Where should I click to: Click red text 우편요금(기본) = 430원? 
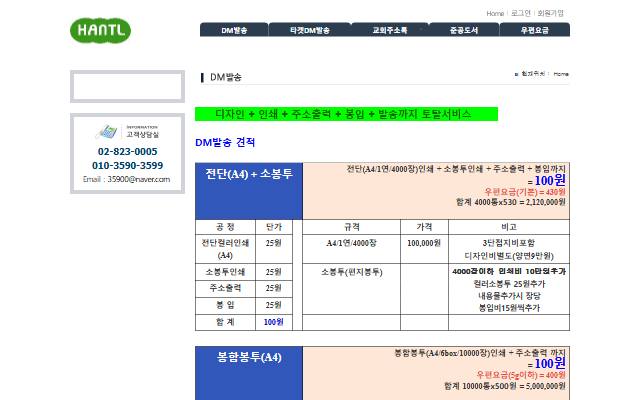pyautogui.click(x=525, y=191)
